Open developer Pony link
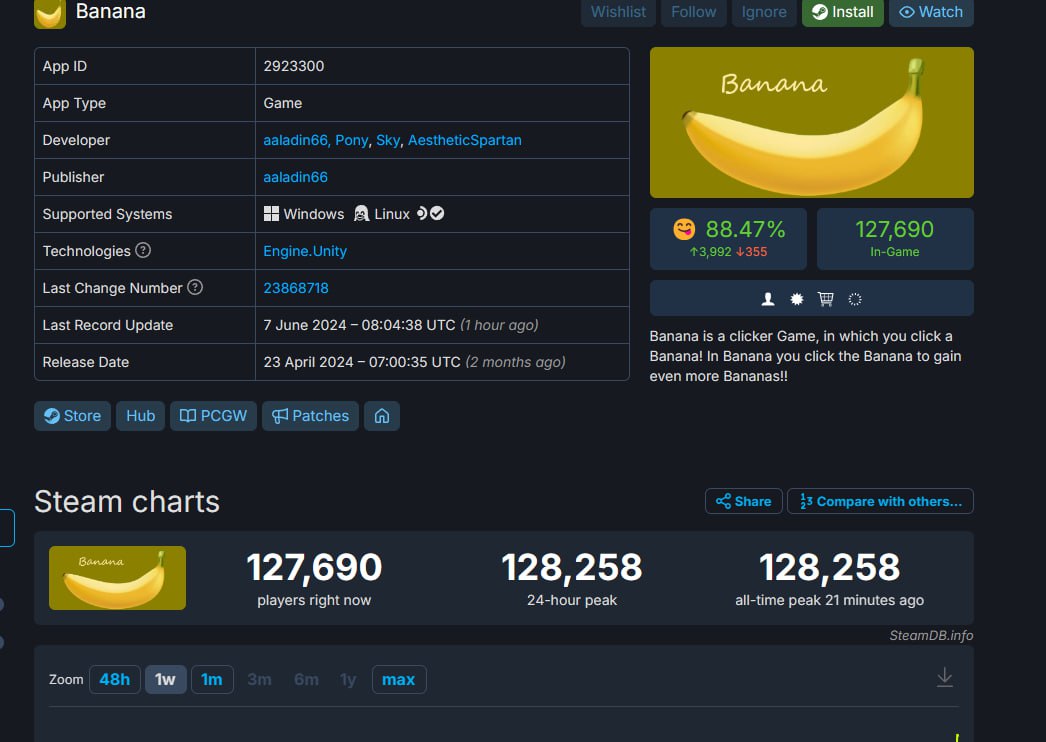Screen dimensions: 1046x742 point(352,140)
